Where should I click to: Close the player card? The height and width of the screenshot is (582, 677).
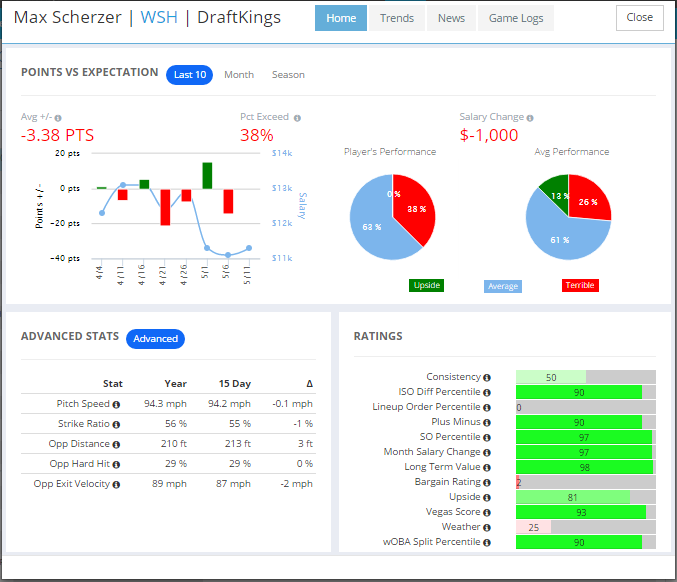coord(639,18)
